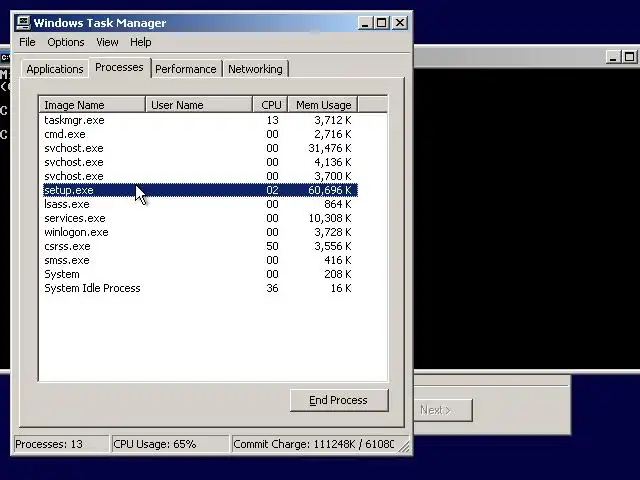
Task: Minimize the Task Manager window
Action: tap(365, 23)
